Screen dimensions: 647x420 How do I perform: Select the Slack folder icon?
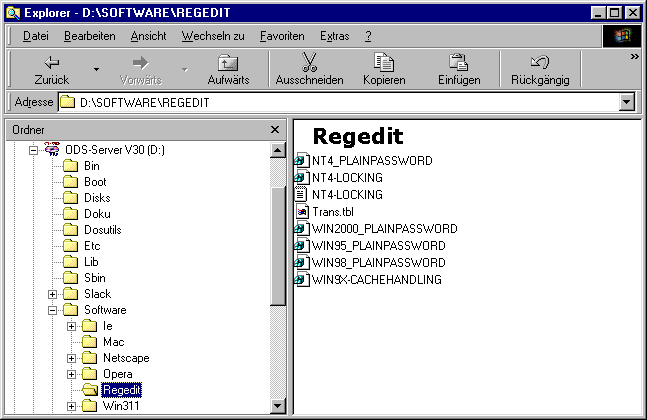coord(71,294)
